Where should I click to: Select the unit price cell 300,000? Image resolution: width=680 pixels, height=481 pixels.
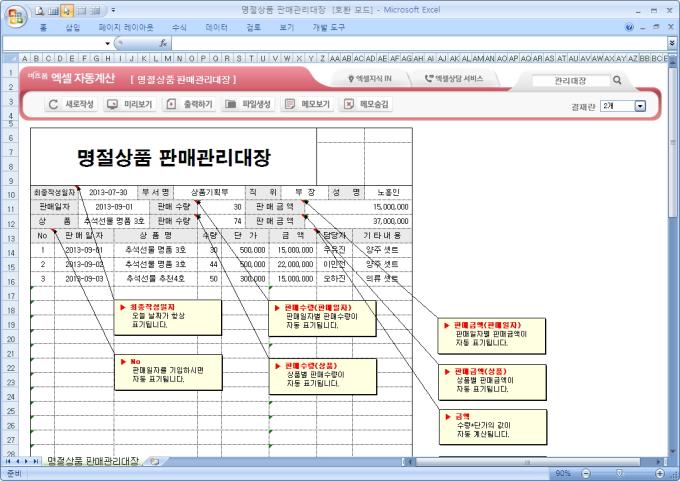(245, 278)
